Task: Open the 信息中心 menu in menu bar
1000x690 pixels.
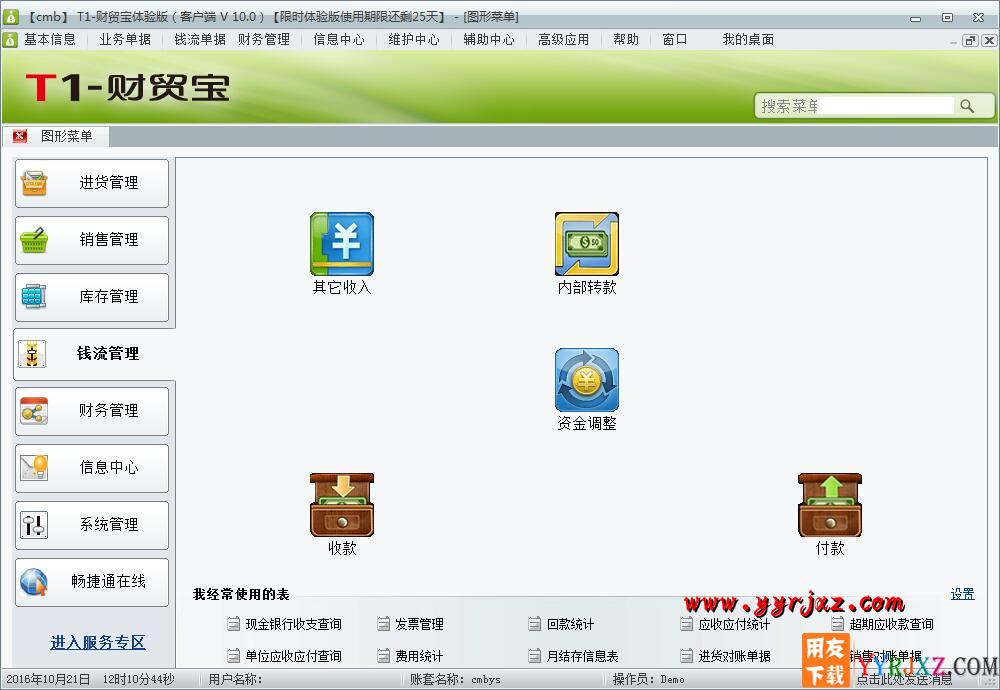Action: tap(339, 40)
